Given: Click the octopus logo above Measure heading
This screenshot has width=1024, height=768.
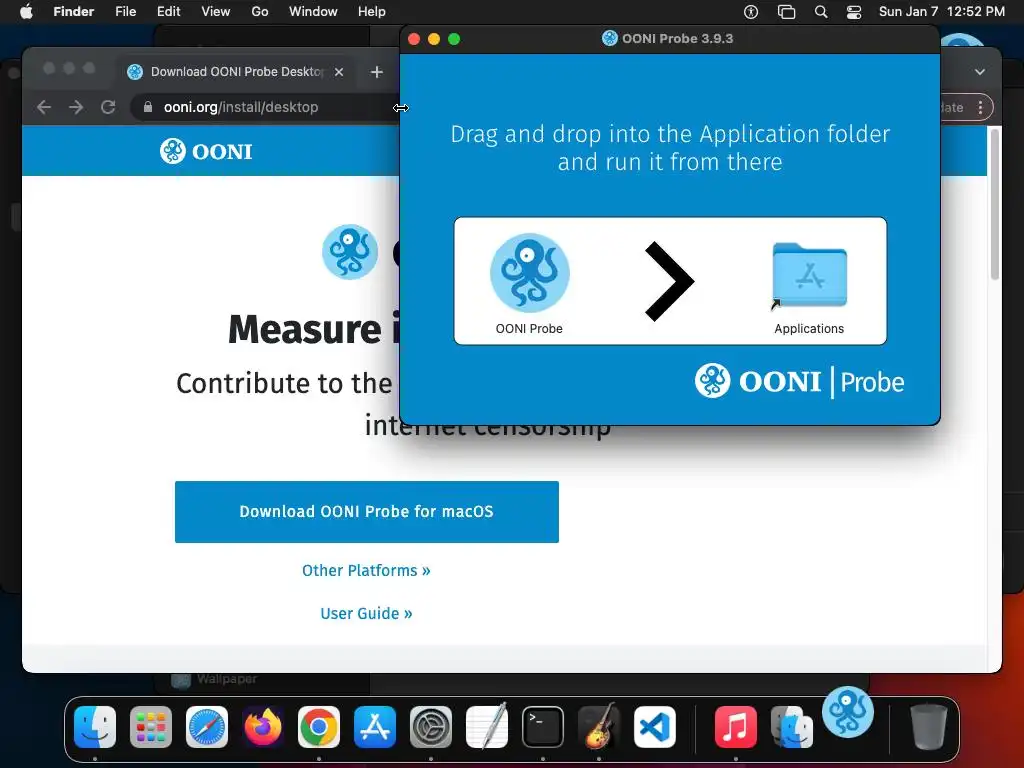Looking at the screenshot, I should [x=350, y=252].
